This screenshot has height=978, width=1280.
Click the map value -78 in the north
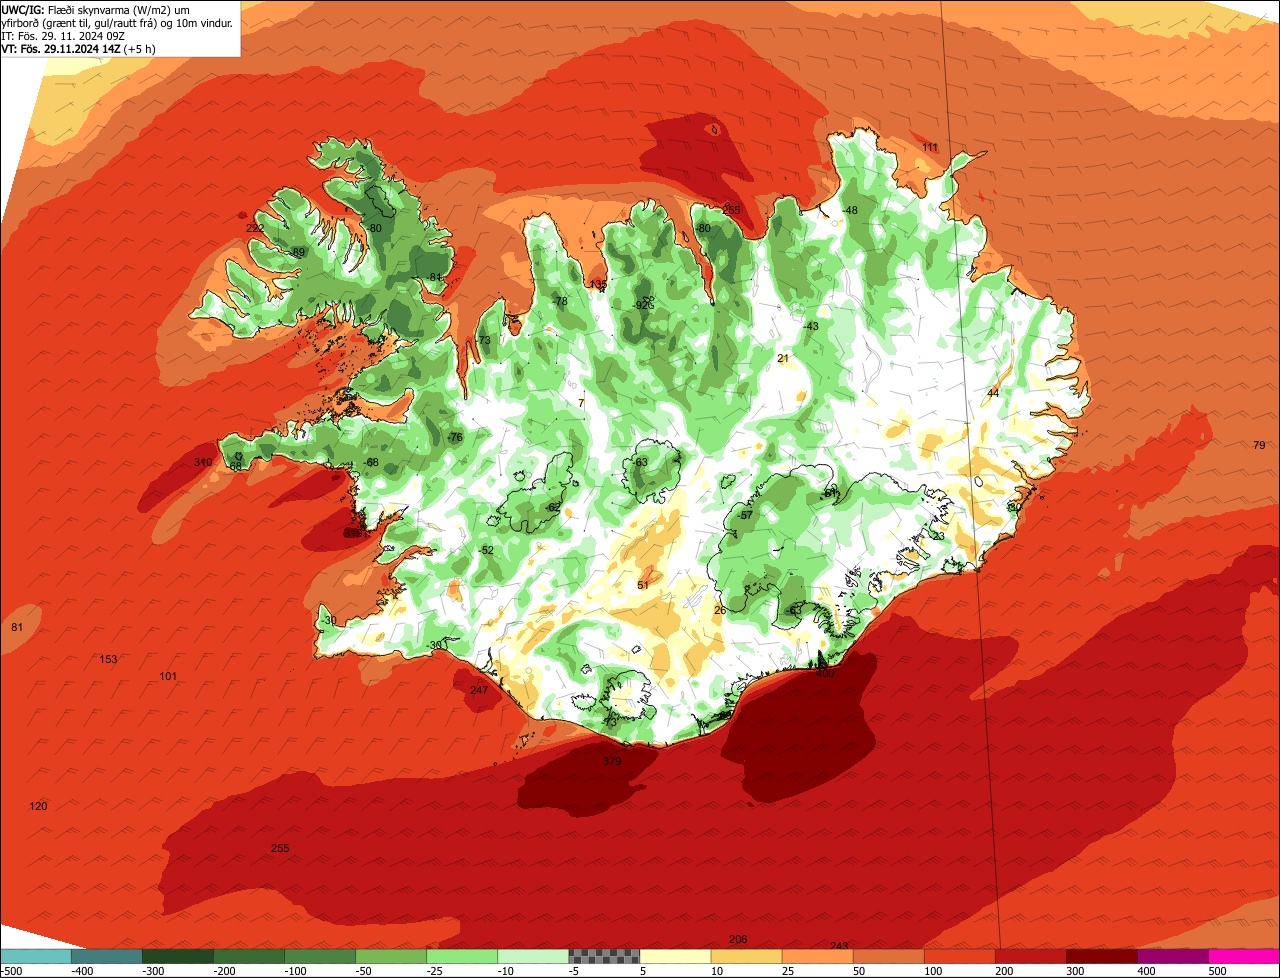(x=559, y=301)
